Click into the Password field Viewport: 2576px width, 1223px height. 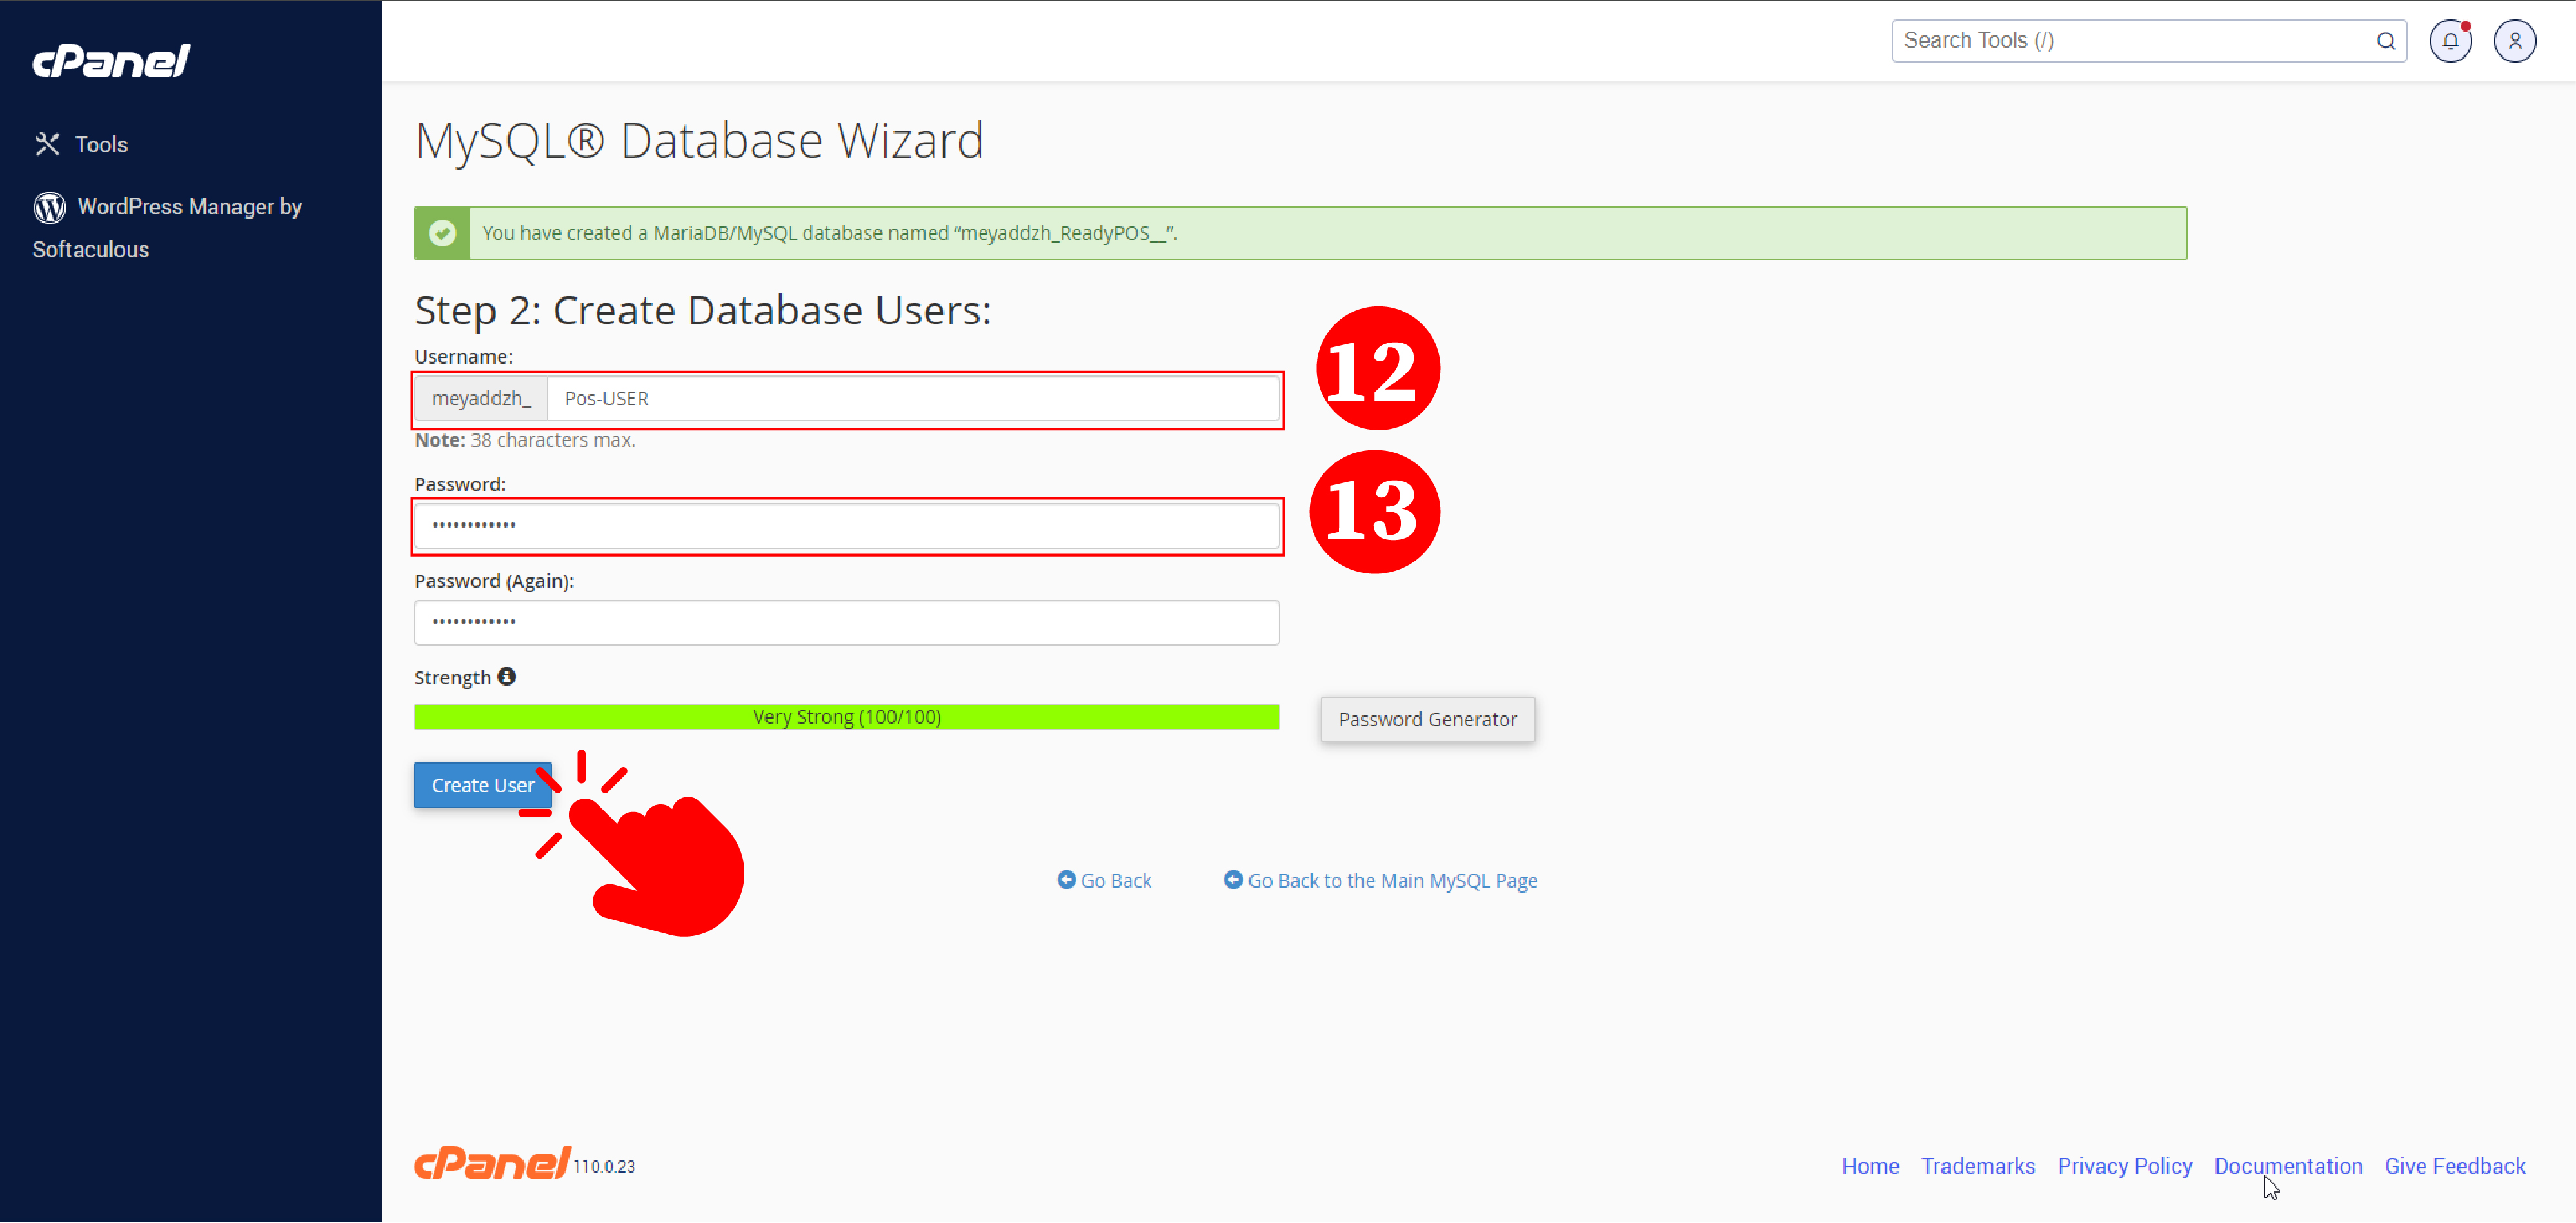pos(847,525)
